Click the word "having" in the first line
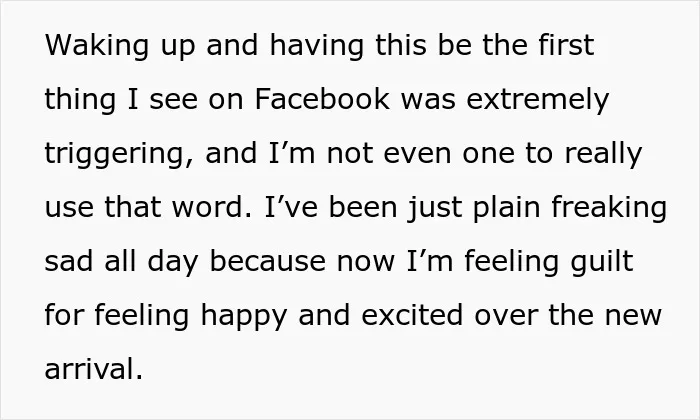 pos(317,46)
